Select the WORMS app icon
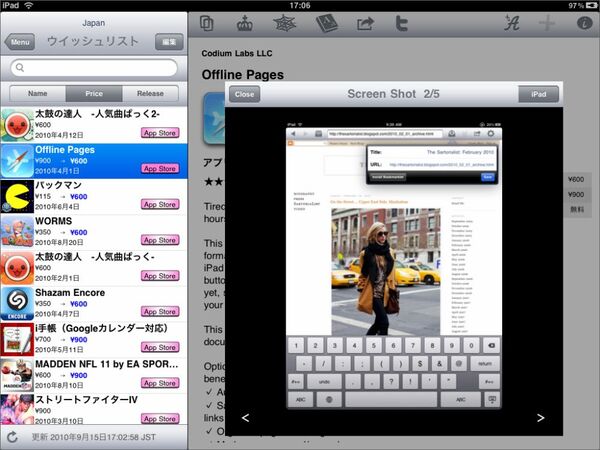Viewport: 600px width, 450px height. 17,233
